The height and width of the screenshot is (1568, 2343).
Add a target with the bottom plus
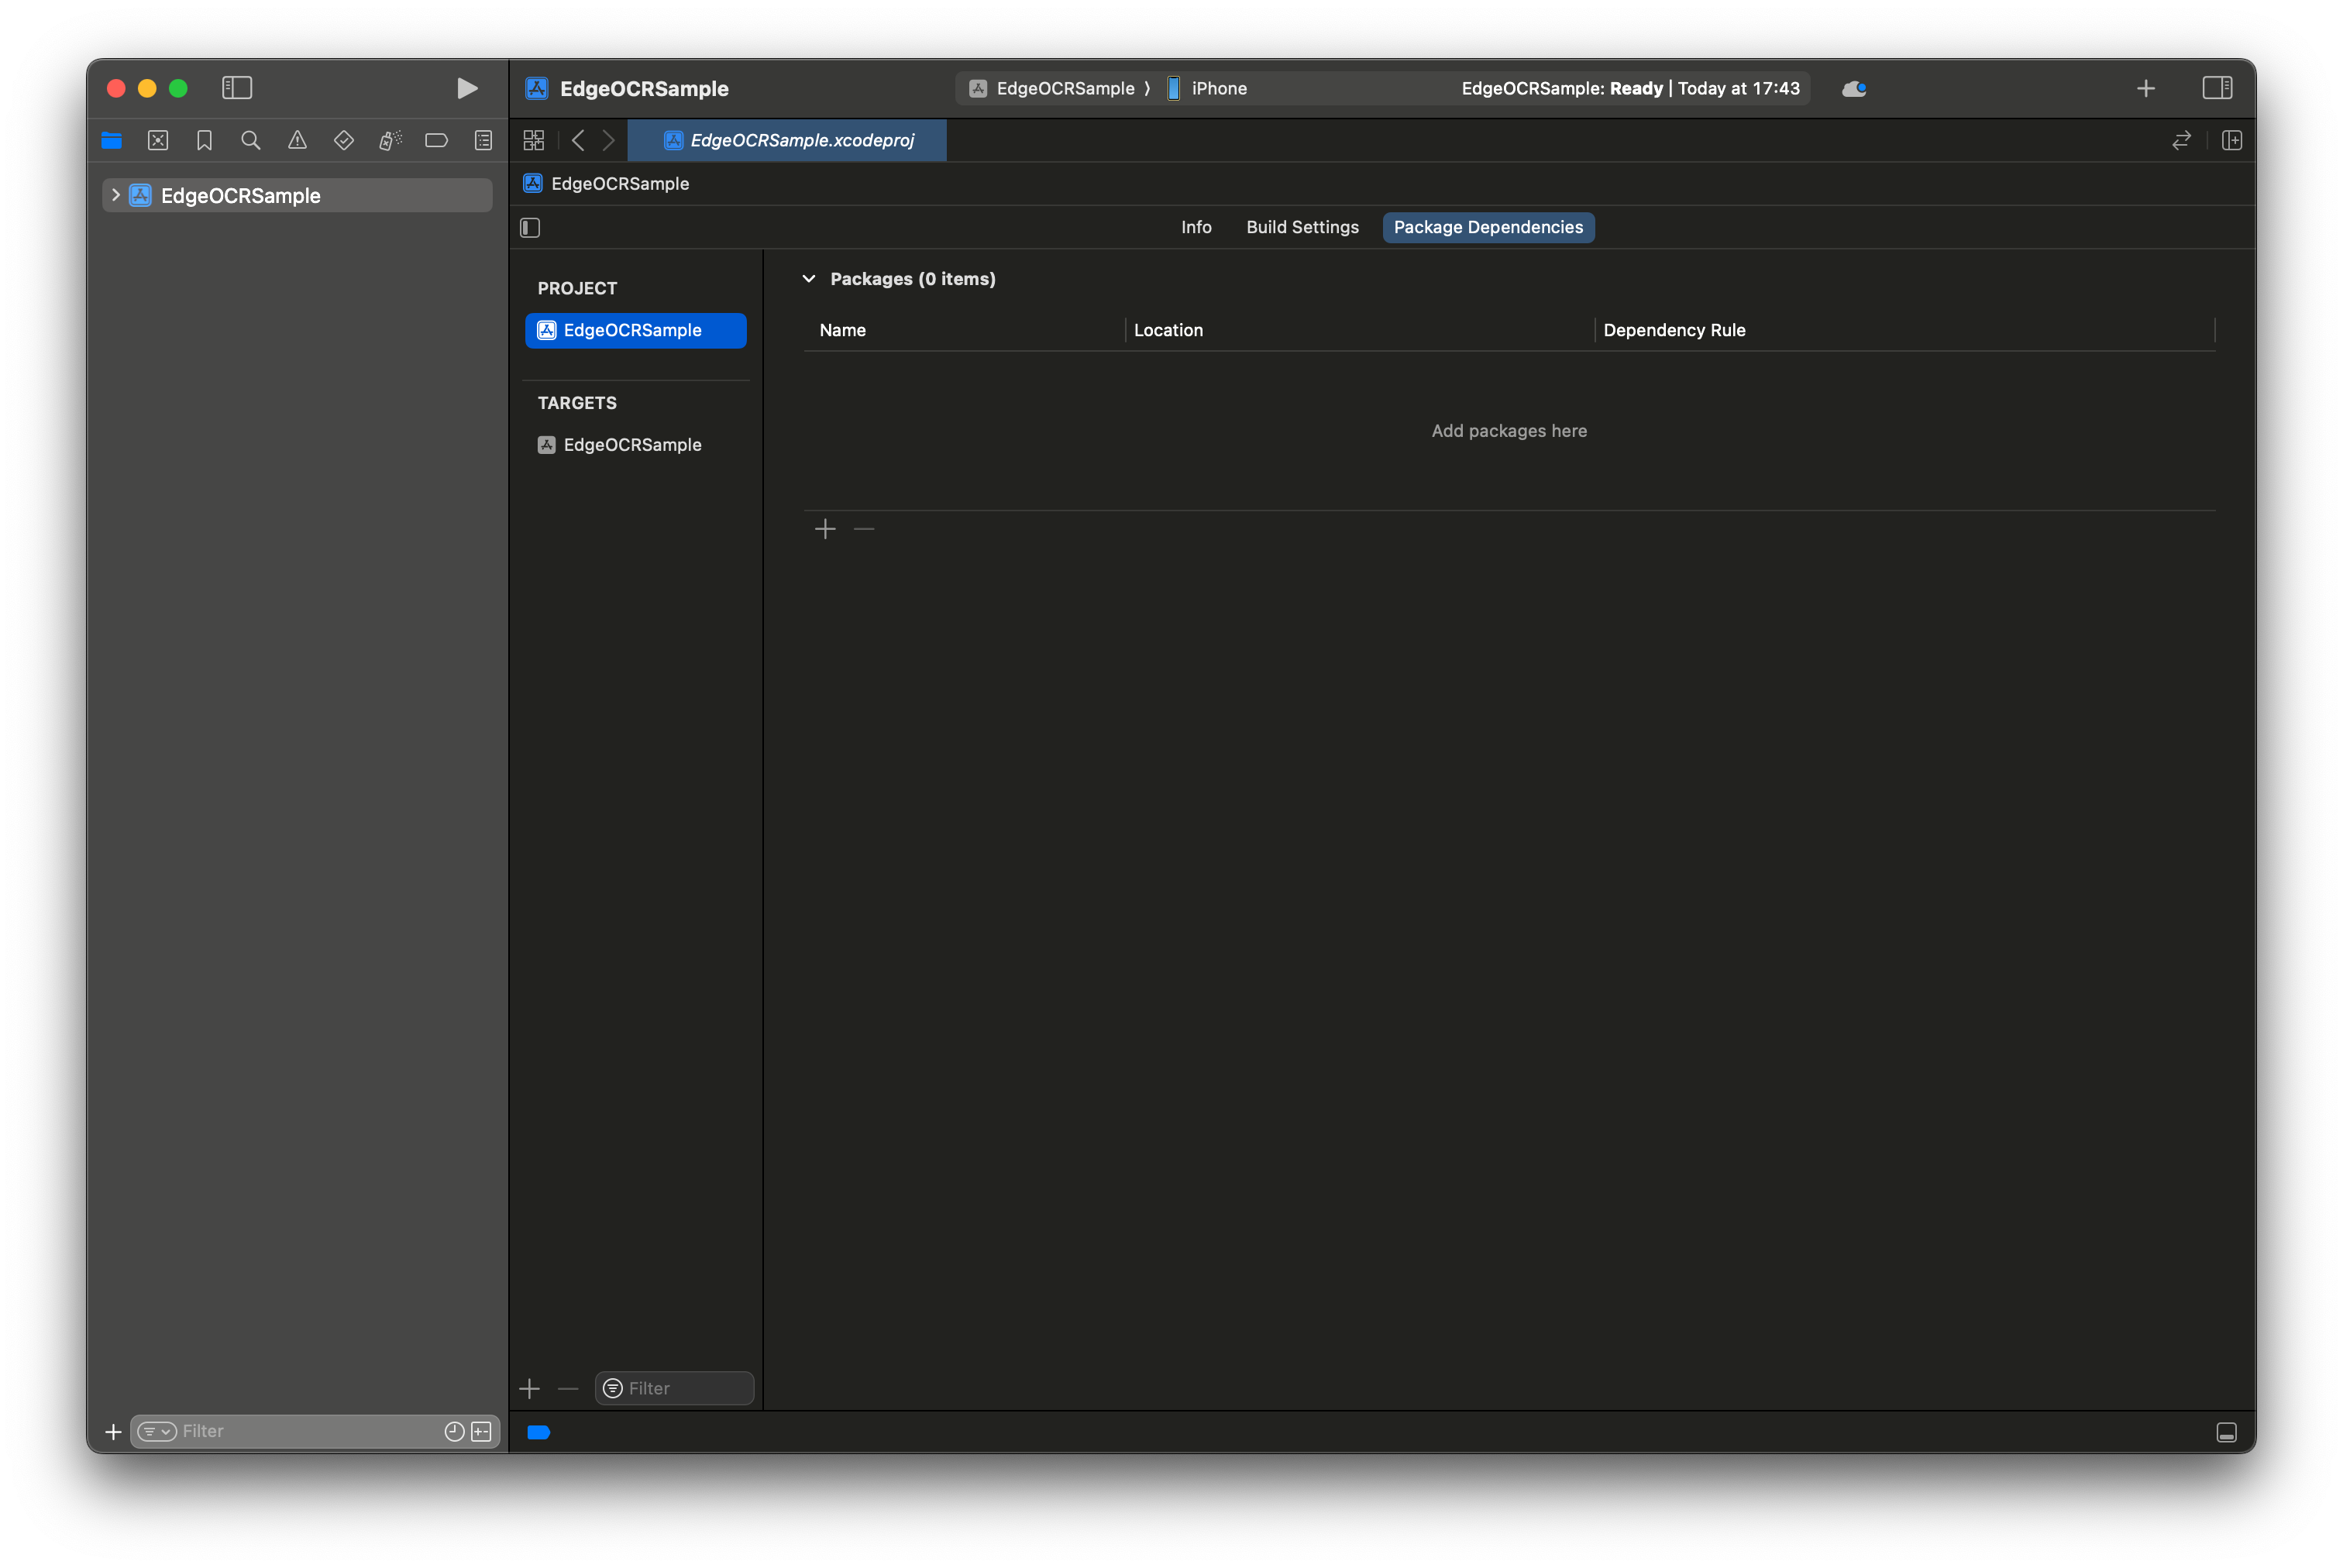pos(530,1388)
